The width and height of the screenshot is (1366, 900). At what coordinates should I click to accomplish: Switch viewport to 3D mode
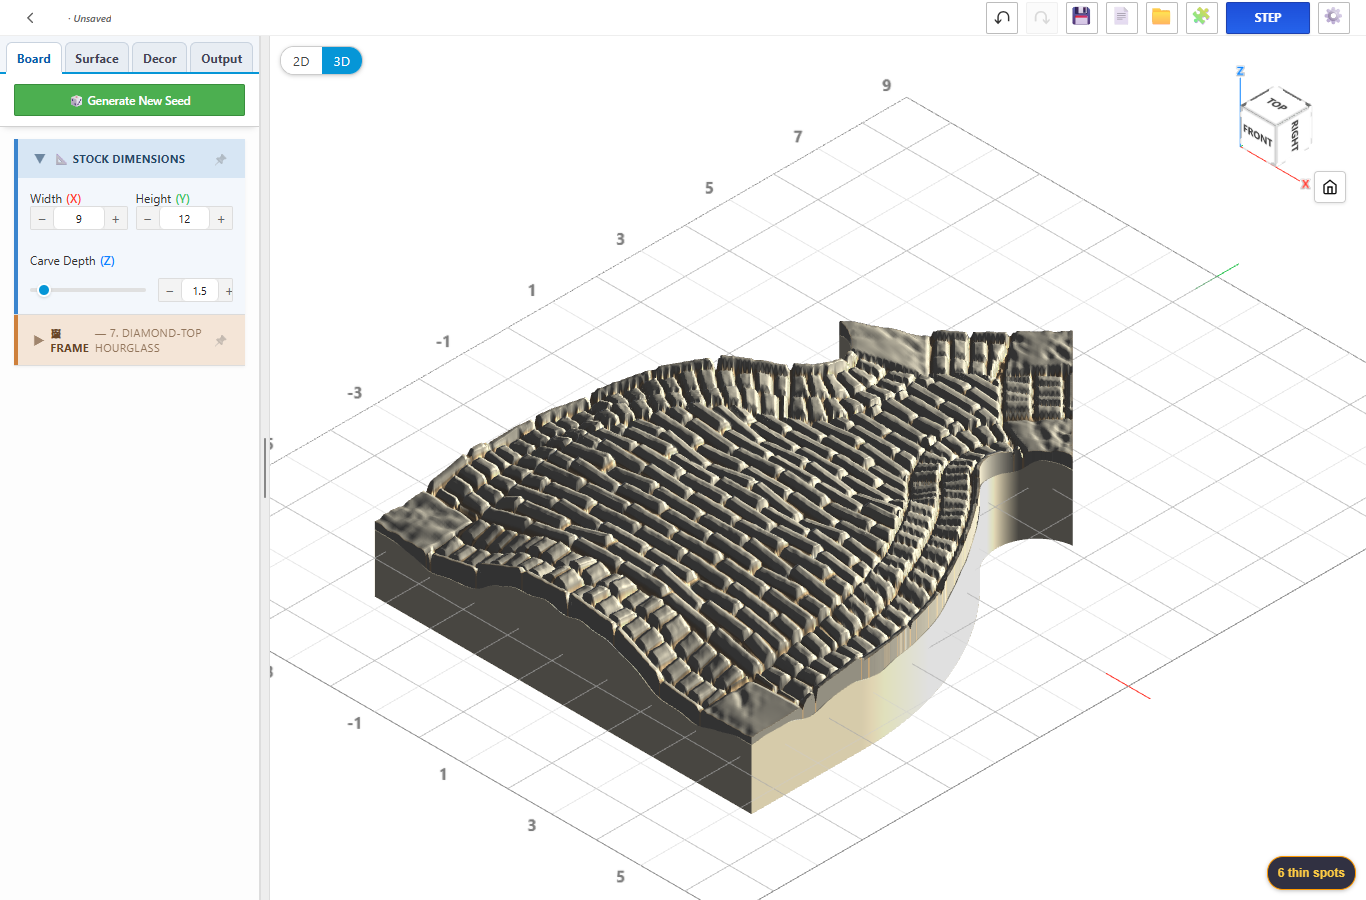tap(342, 61)
